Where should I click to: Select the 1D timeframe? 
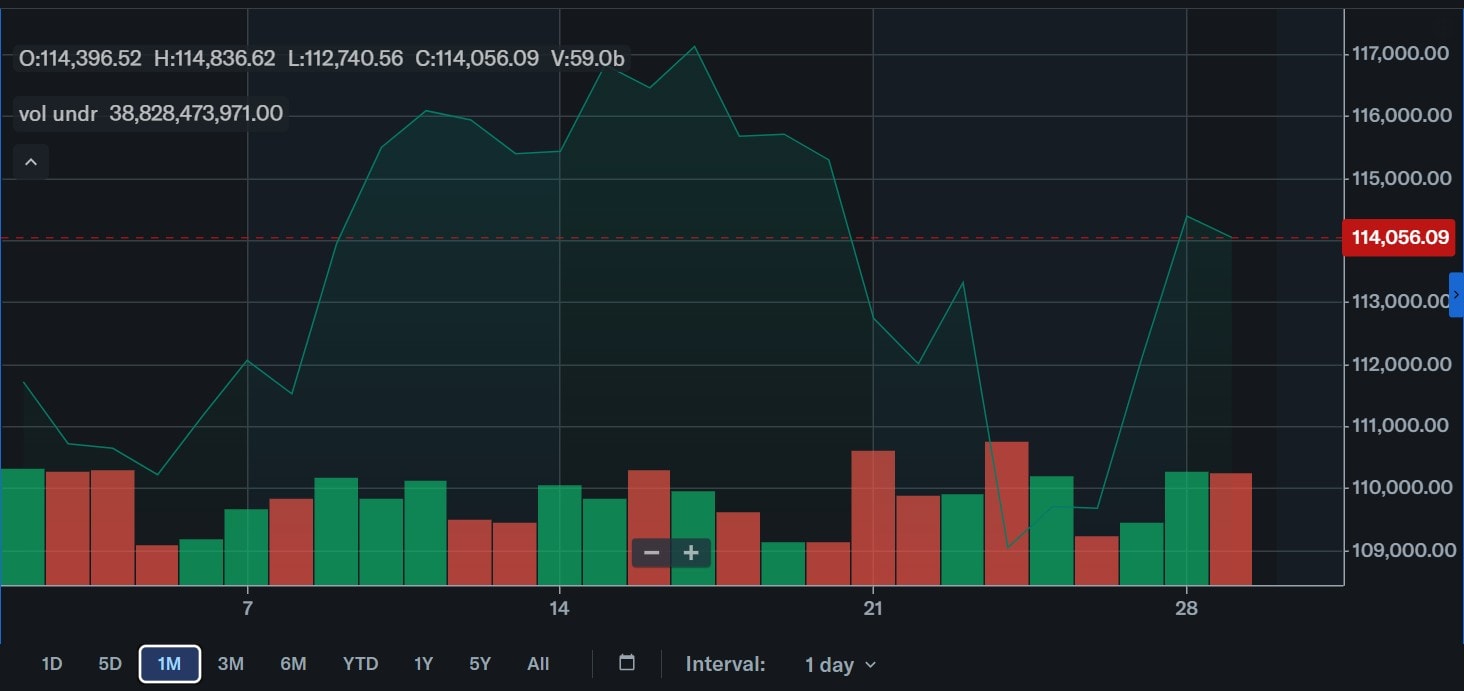[x=52, y=663]
